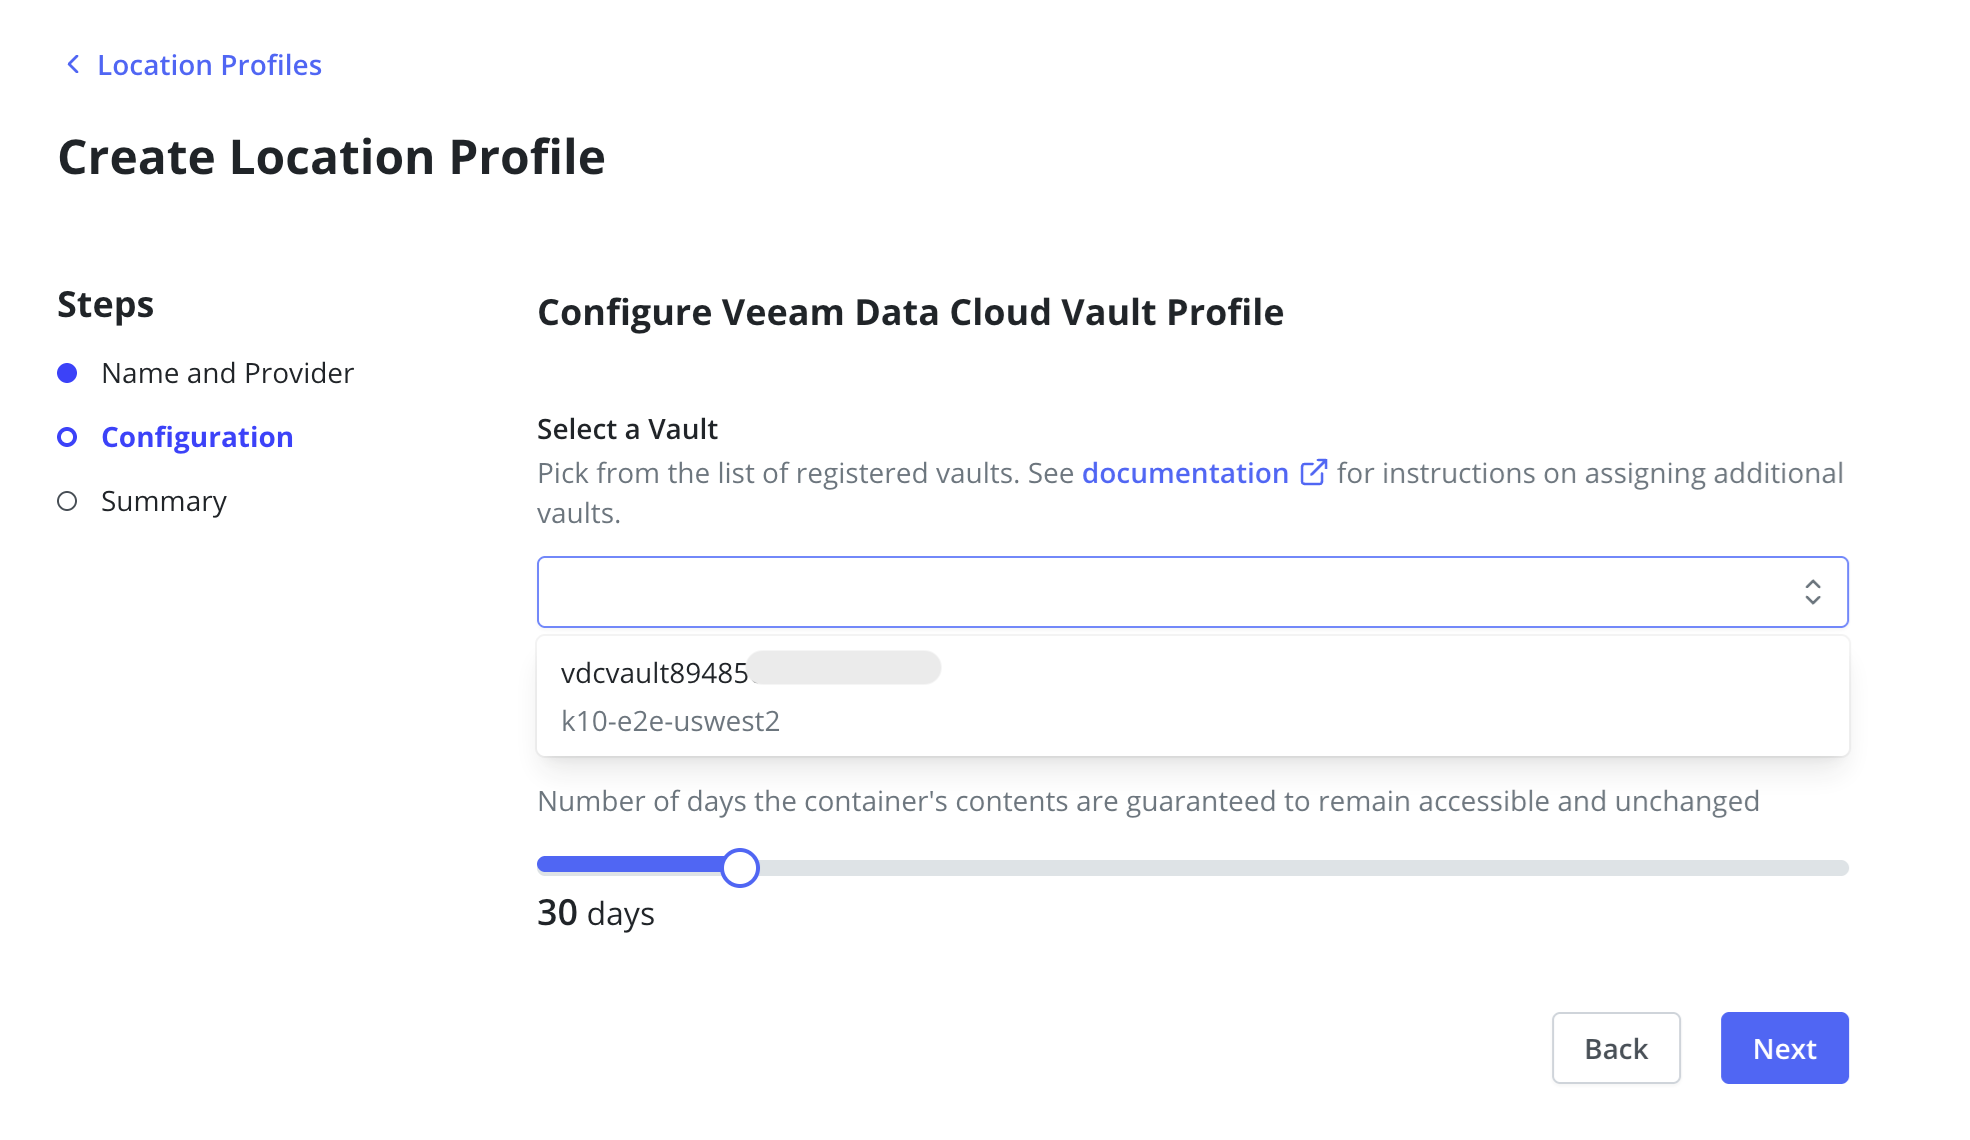This screenshot has height=1140, width=1970.
Task: Click the back chevron beside Location Profiles
Action: [73, 65]
